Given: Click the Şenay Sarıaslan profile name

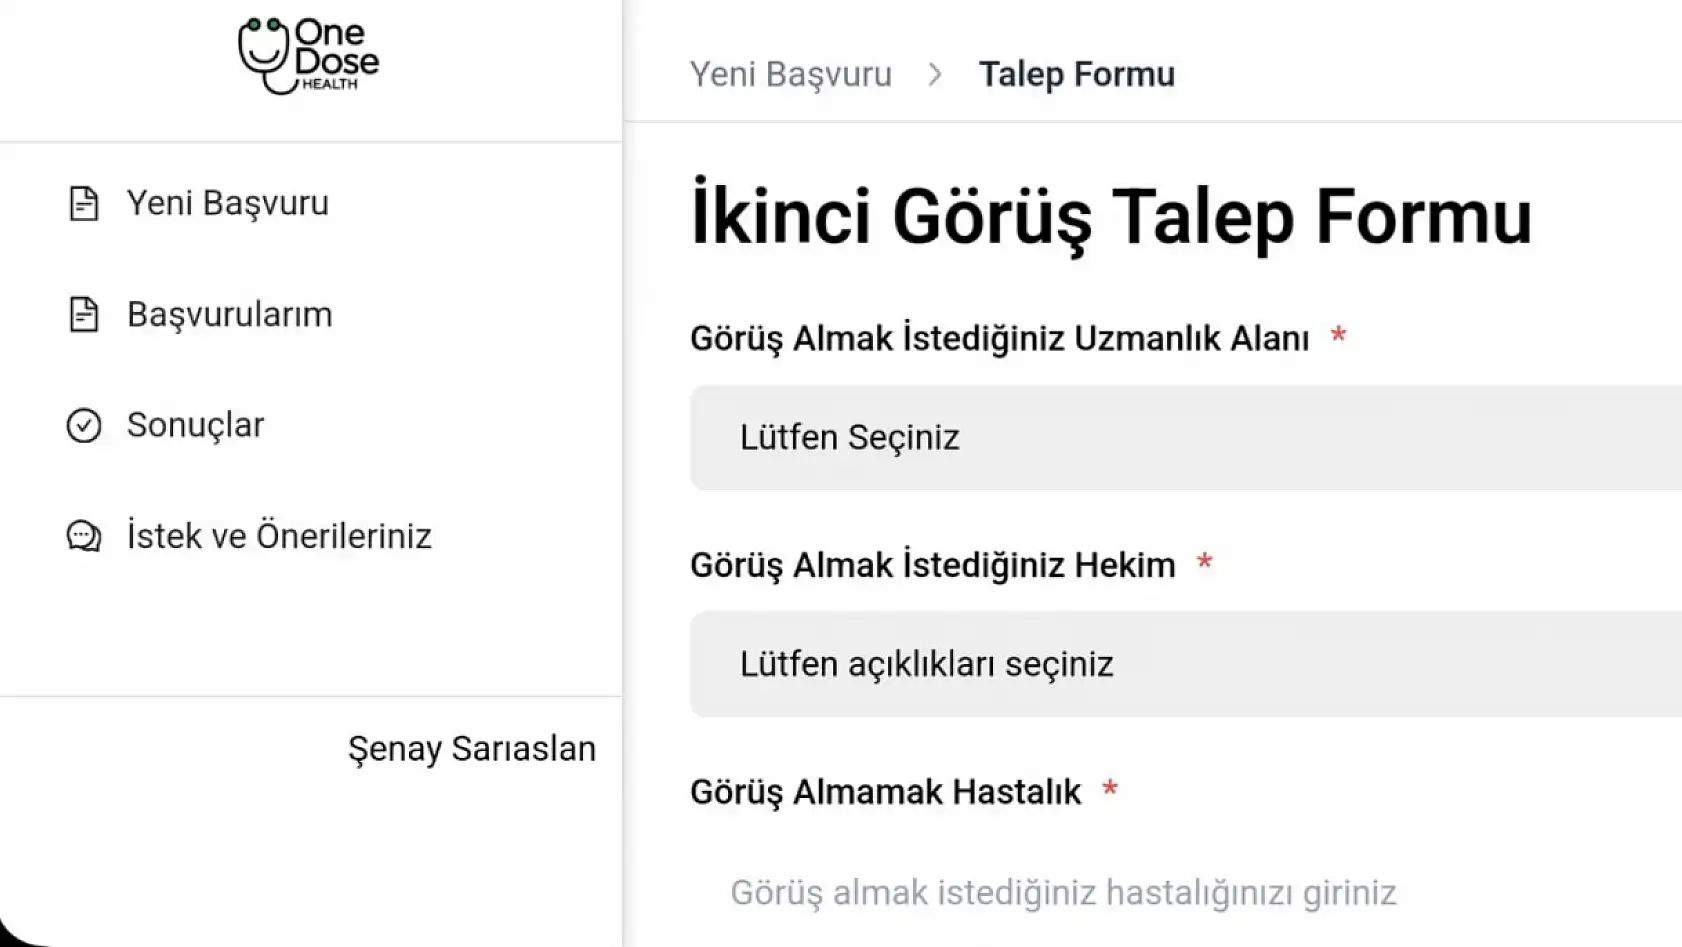Looking at the screenshot, I should point(472,748).
